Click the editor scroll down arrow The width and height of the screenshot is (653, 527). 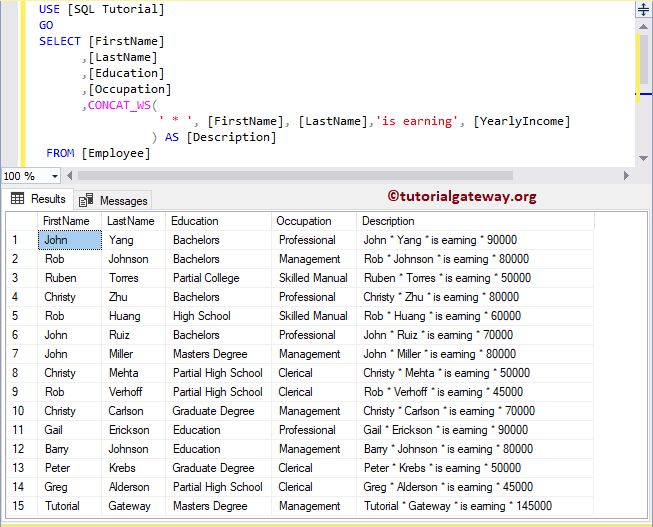643,158
